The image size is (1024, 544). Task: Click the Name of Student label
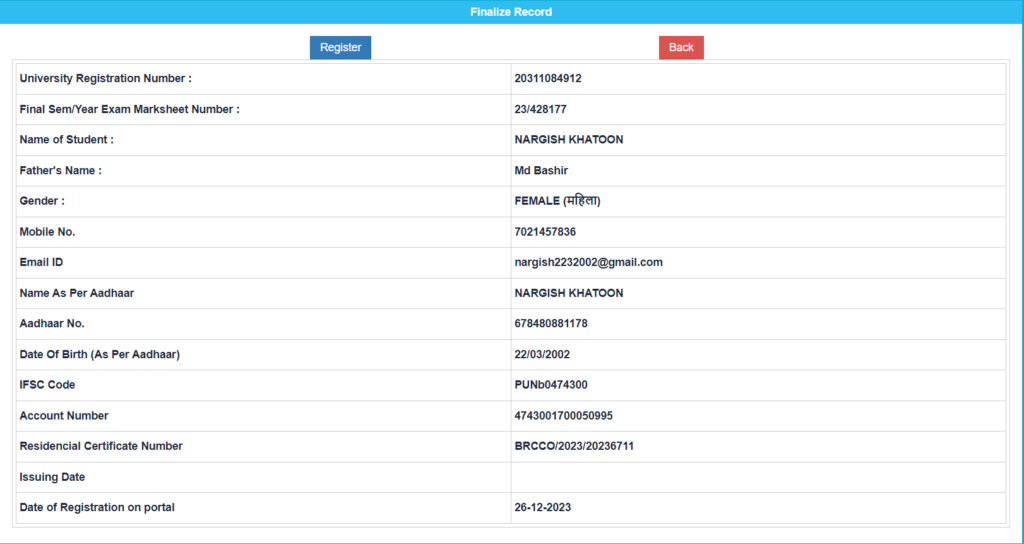[66, 140]
